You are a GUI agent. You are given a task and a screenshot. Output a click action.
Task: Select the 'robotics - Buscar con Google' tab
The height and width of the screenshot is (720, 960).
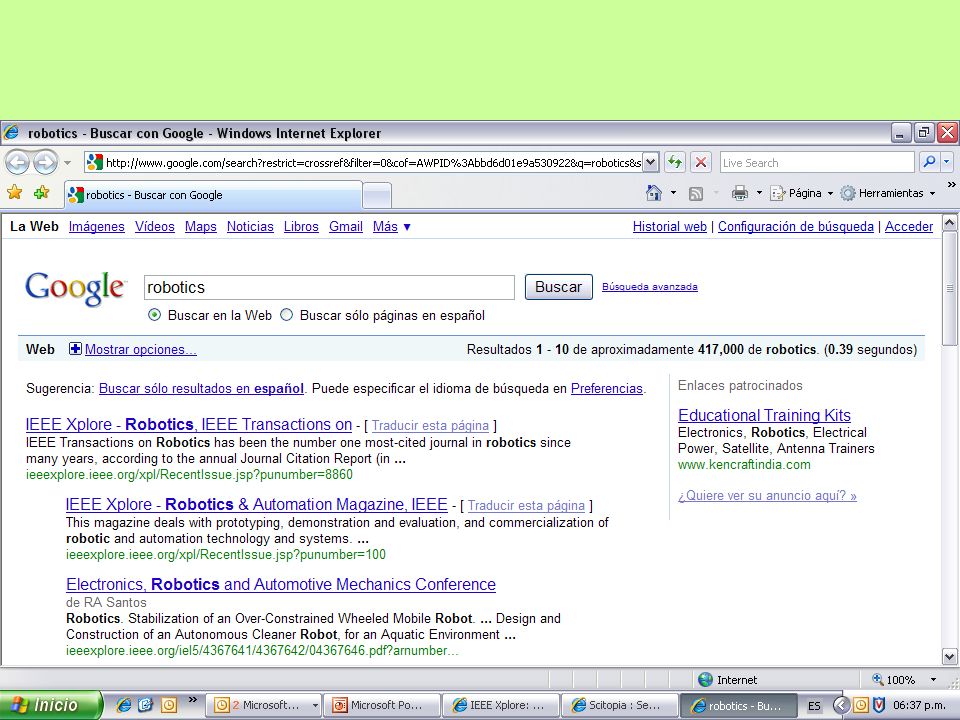pyautogui.click(x=213, y=195)
